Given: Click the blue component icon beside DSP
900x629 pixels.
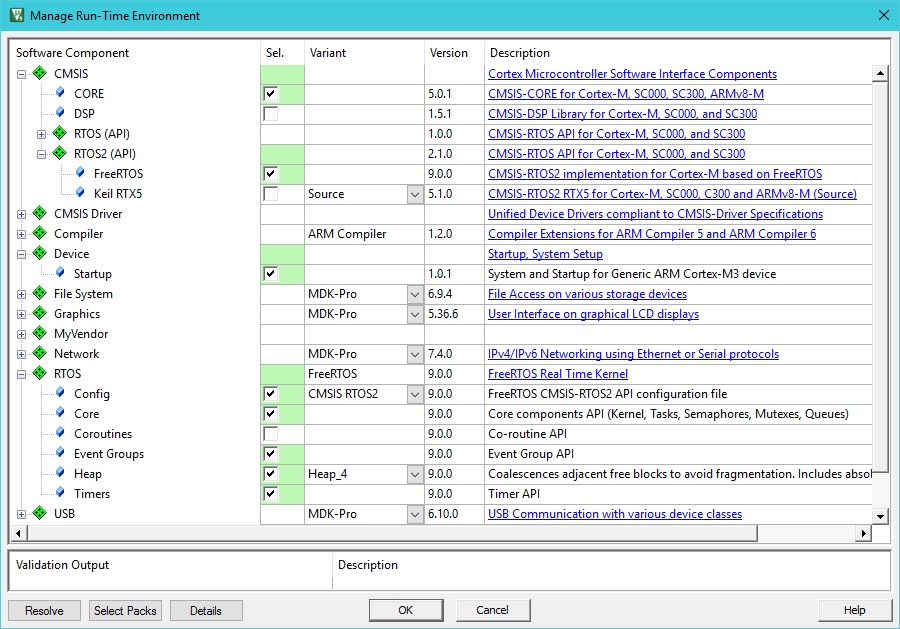Looking at the screenshot, I should click(x=60, y=114).
